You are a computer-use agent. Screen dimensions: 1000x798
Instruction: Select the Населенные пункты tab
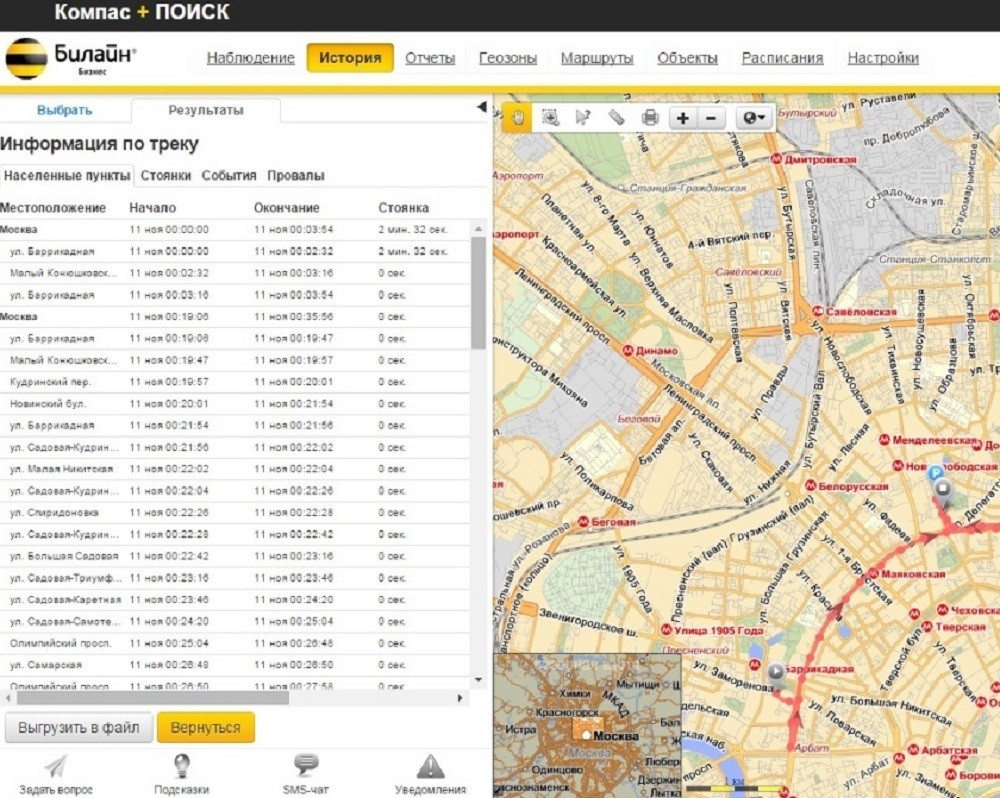tap(67, 175)
